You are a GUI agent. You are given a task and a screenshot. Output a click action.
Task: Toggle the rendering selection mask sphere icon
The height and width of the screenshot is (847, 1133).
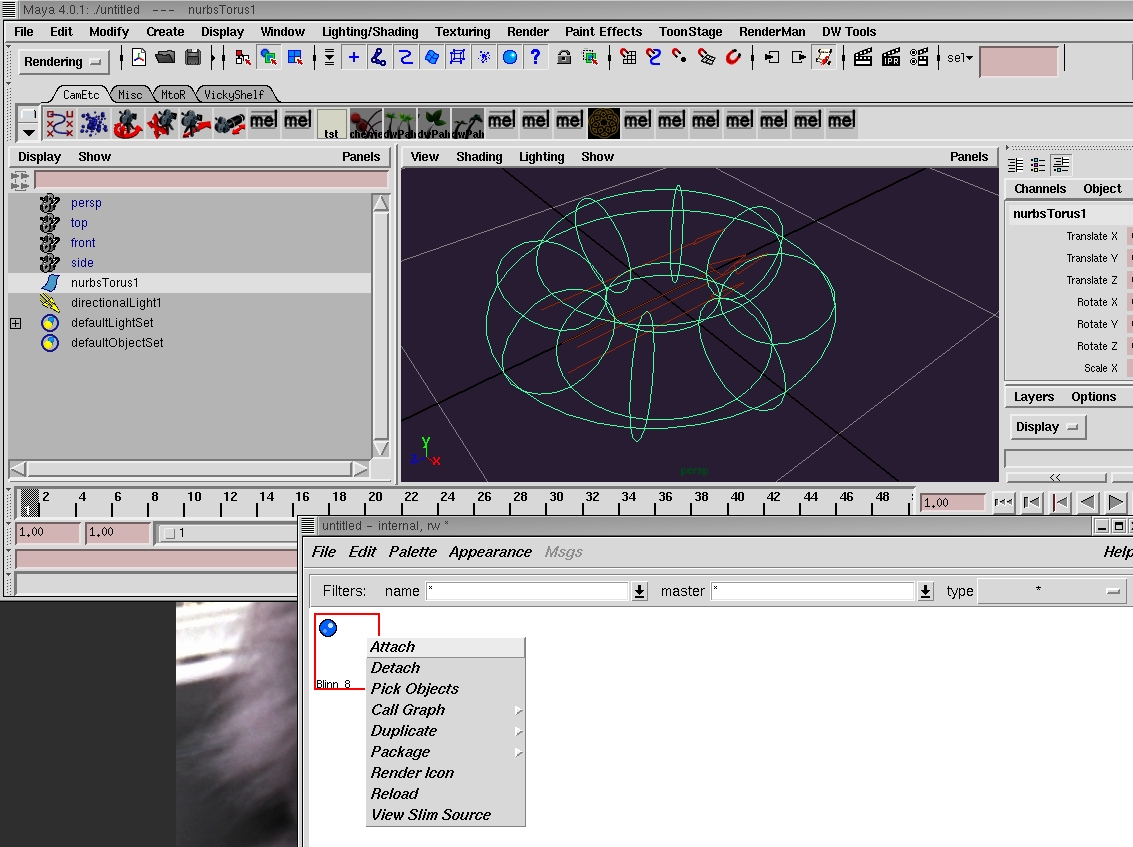coord(509,57)
